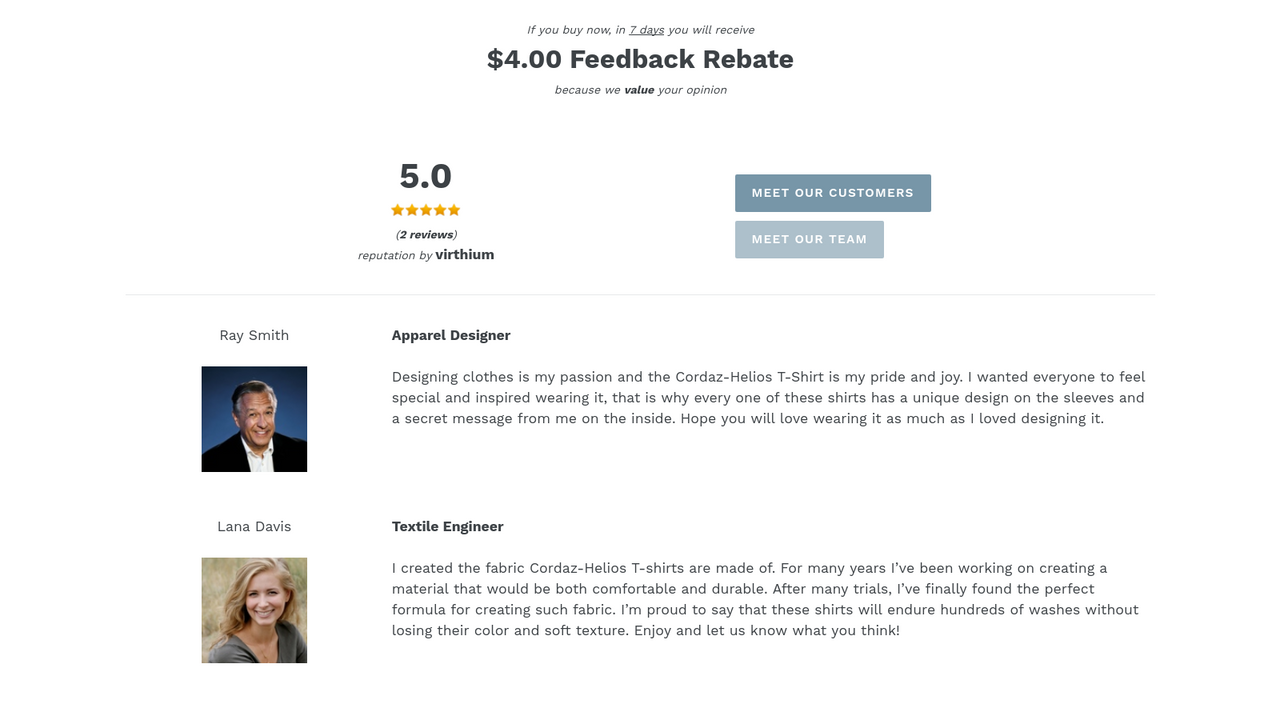Click the $4.00 Feedback Rebate heading
This screenshot has height=720, width=1280.
pos(640,59)
